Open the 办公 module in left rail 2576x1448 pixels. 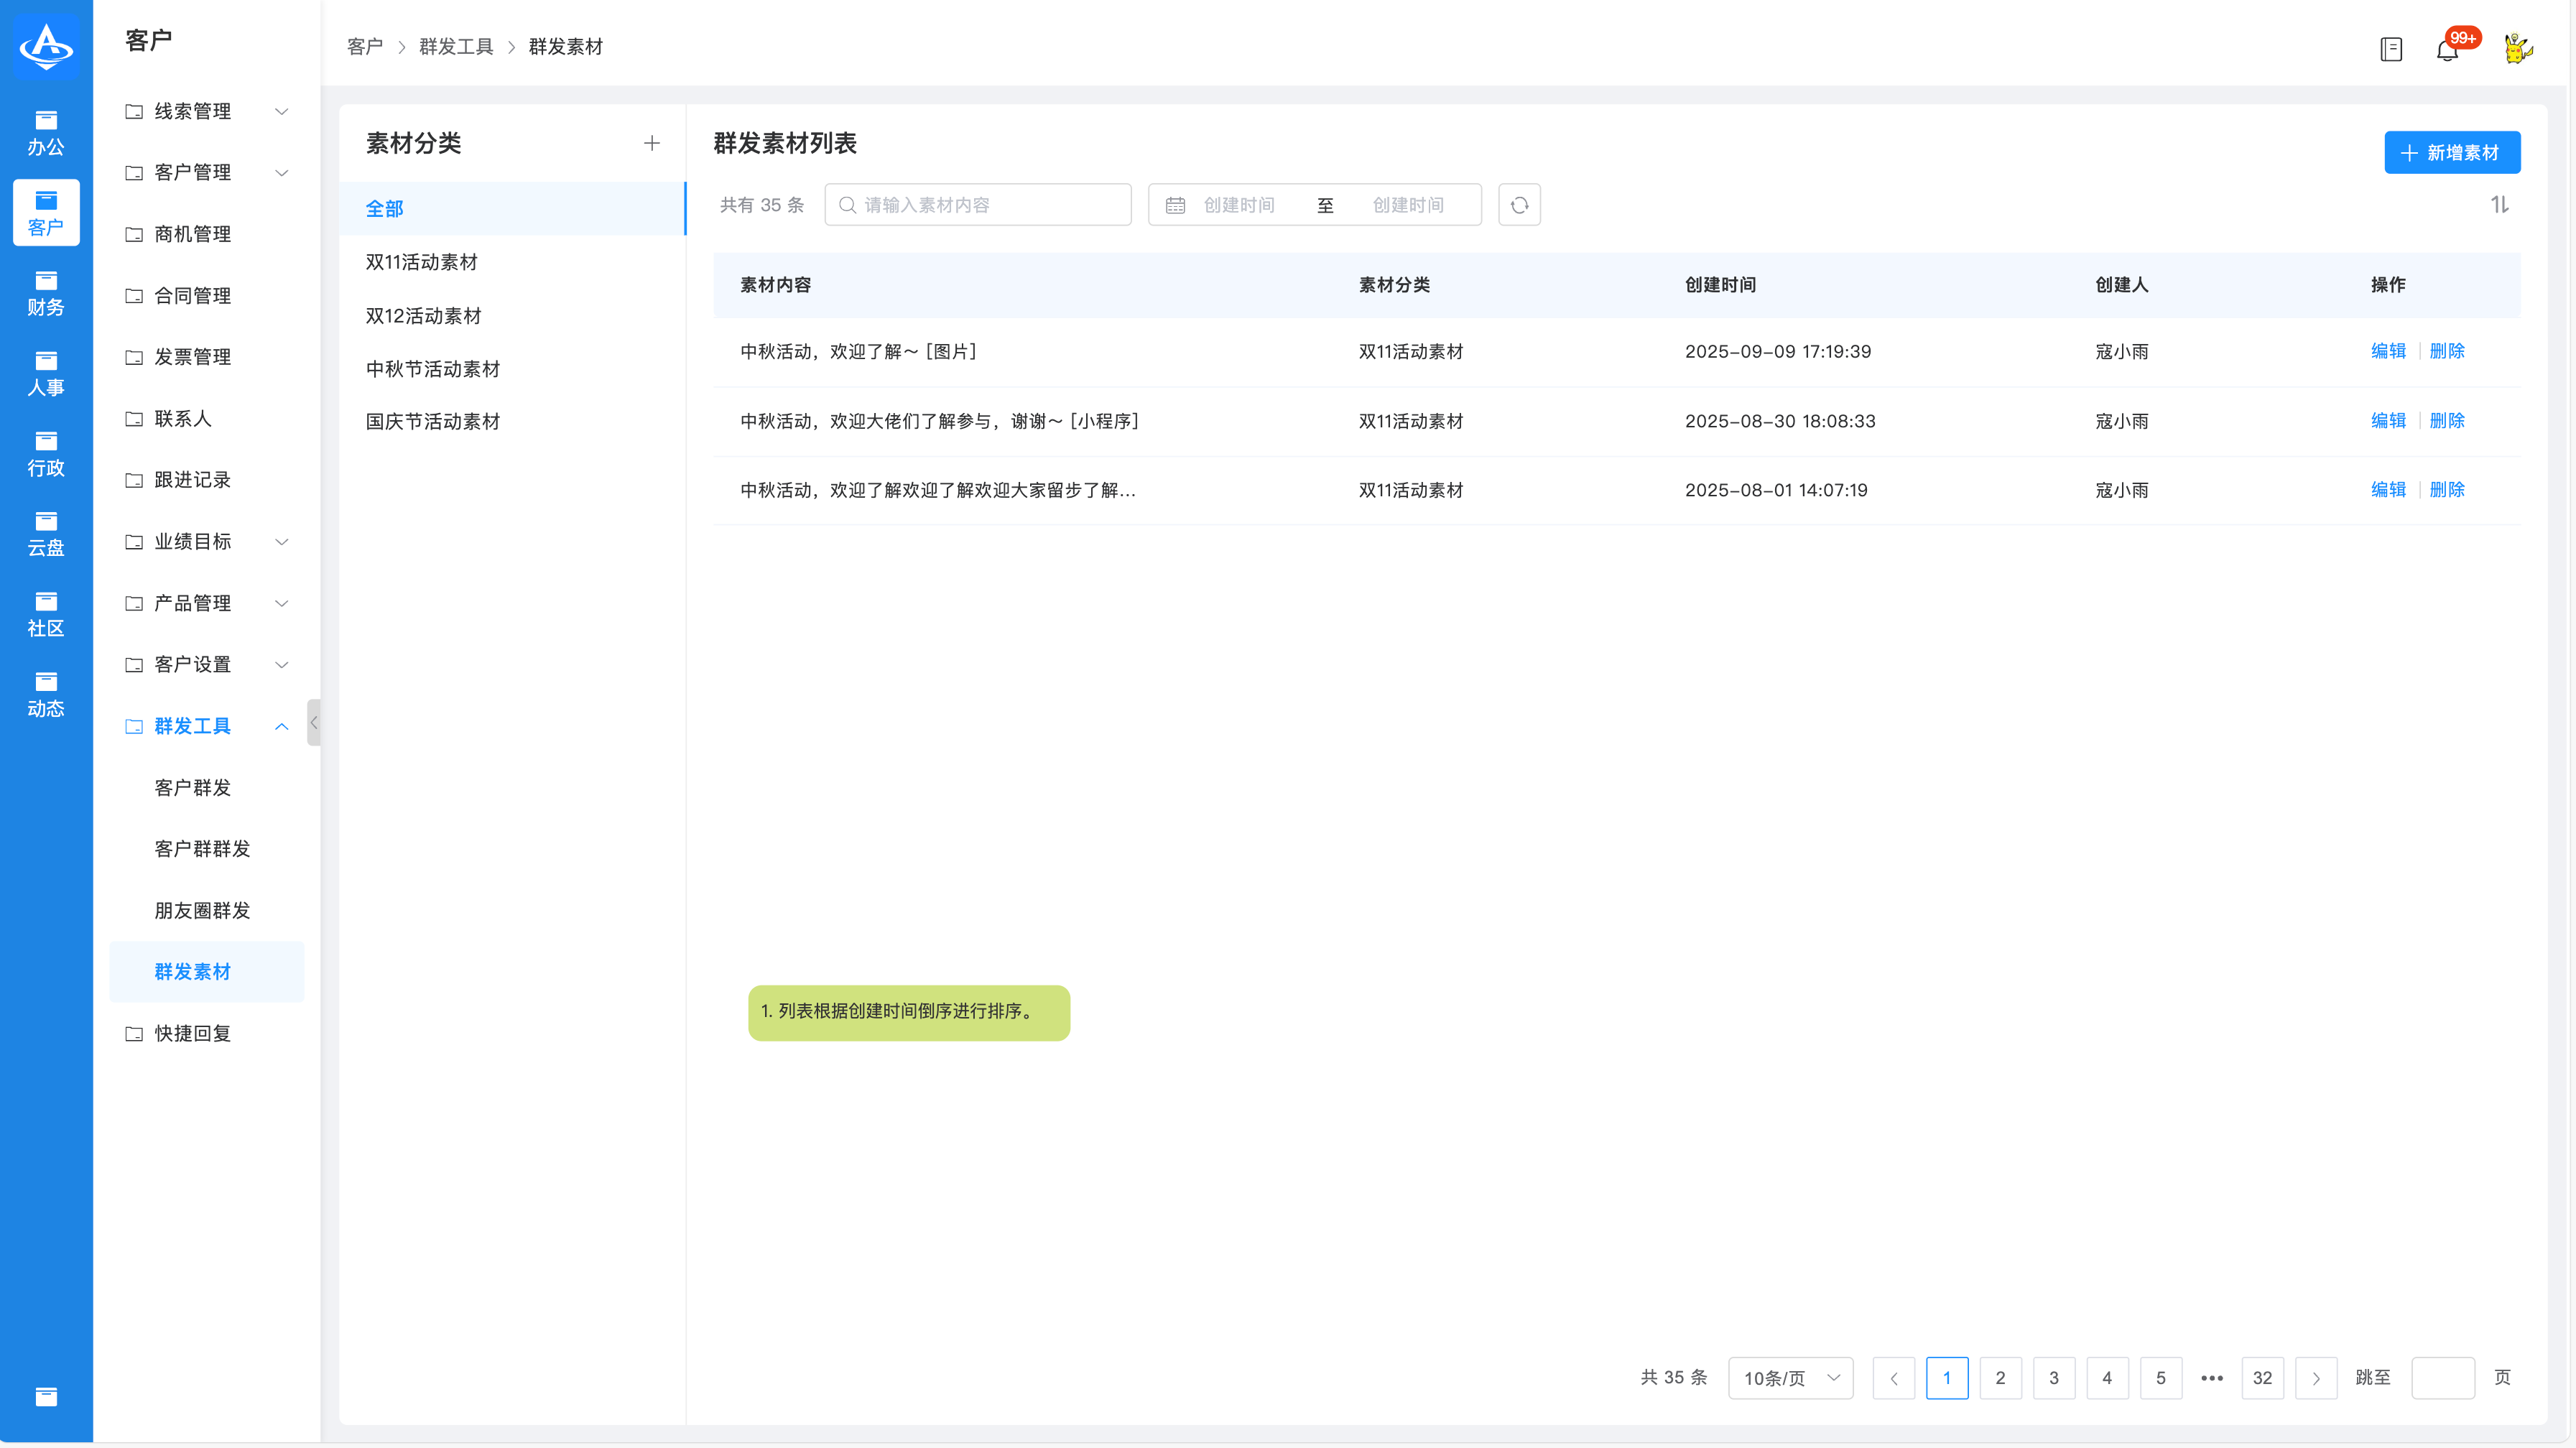pyautogui.click(x=46, y=132)
